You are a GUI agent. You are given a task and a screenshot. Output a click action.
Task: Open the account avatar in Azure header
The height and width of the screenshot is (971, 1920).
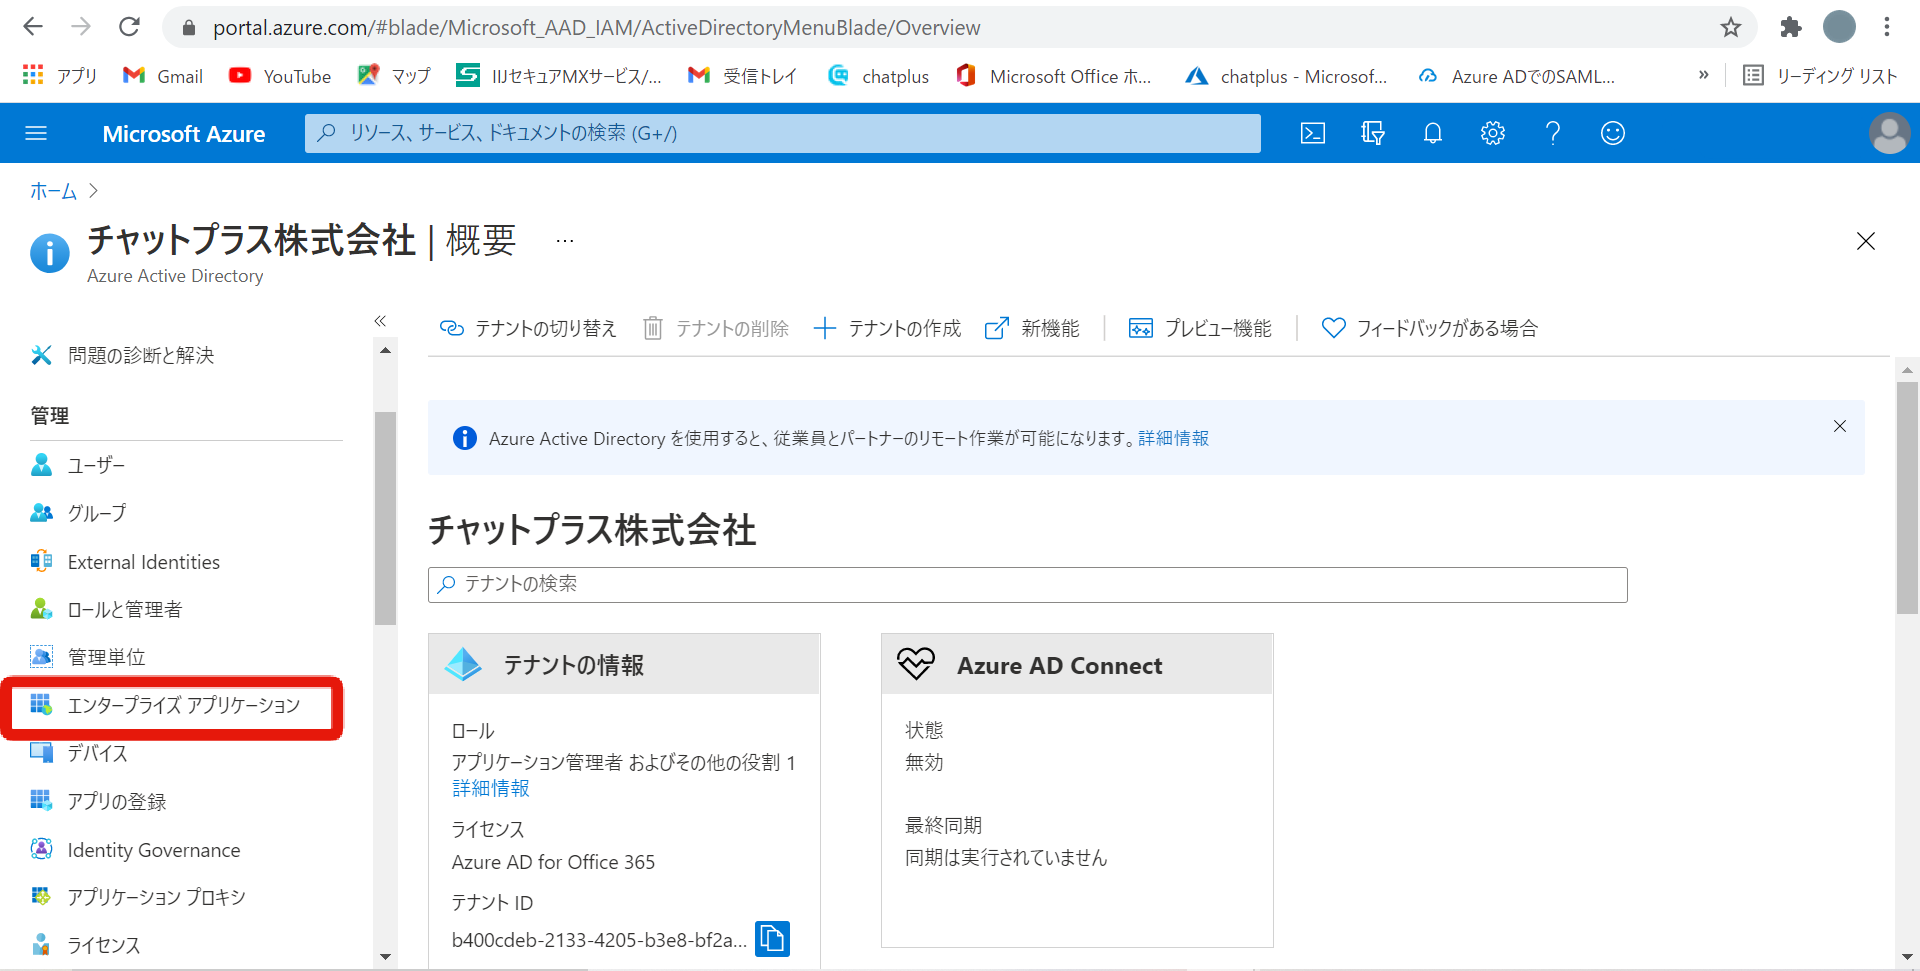1889,133
